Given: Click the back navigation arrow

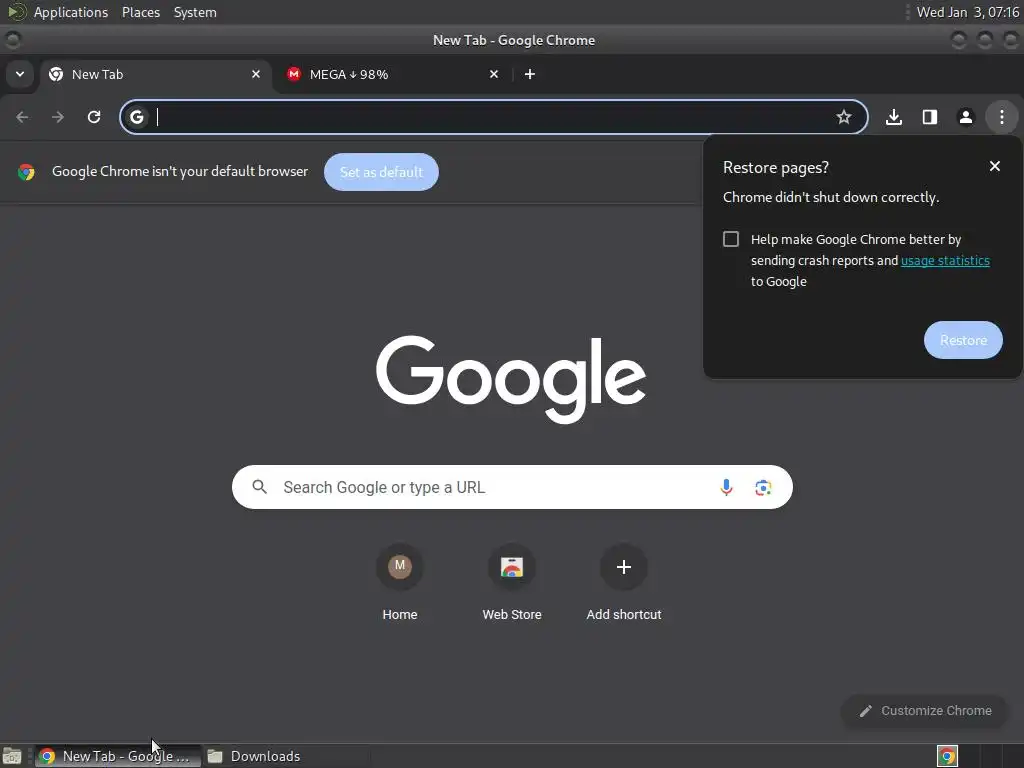Looking at the screenshot, I should (22, 117).
